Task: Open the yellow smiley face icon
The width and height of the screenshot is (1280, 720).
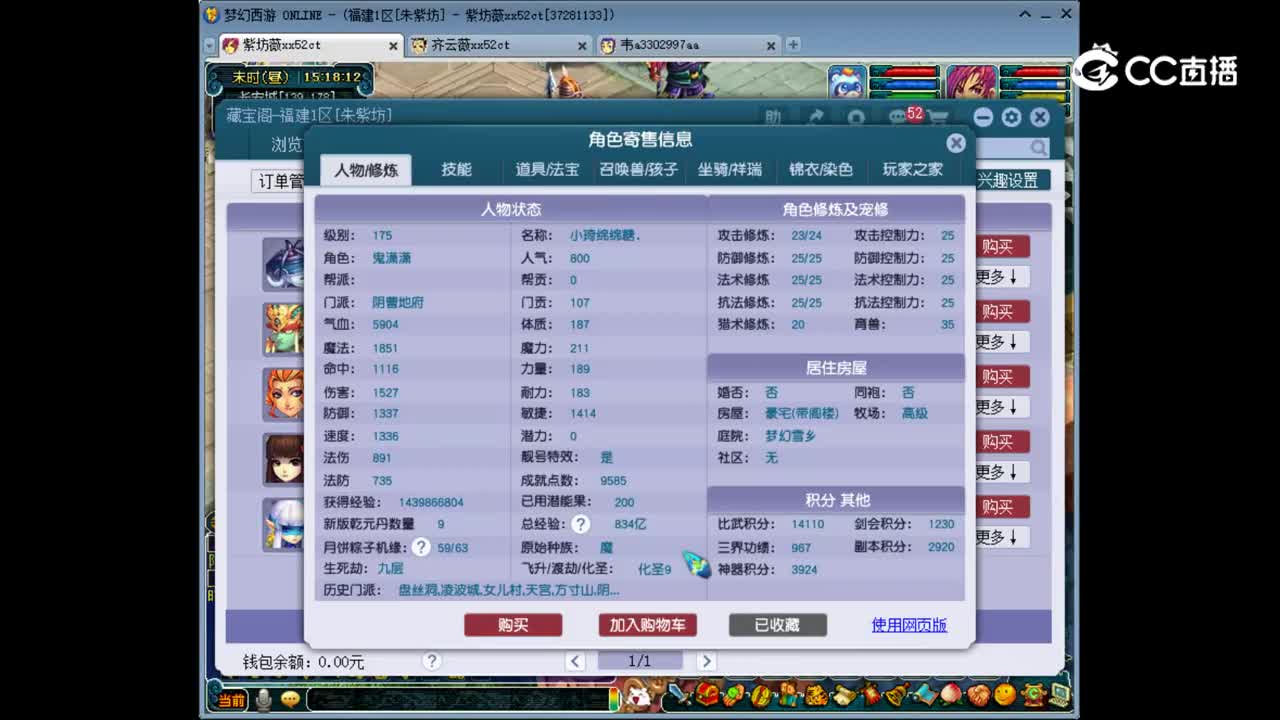Action: [1005, 694]
